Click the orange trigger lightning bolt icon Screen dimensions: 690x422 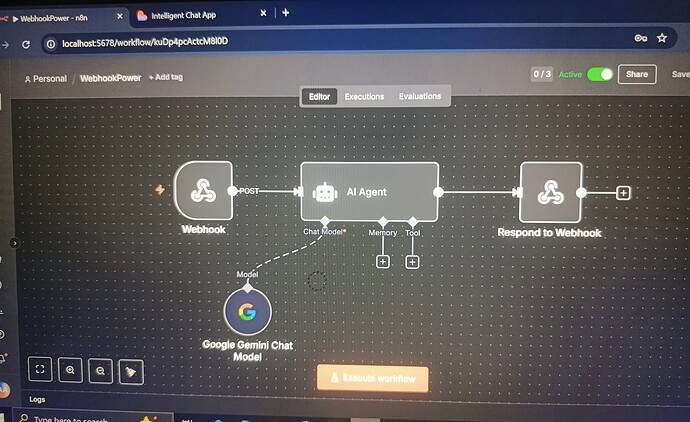pyautogui.click(x=160, y=190)
